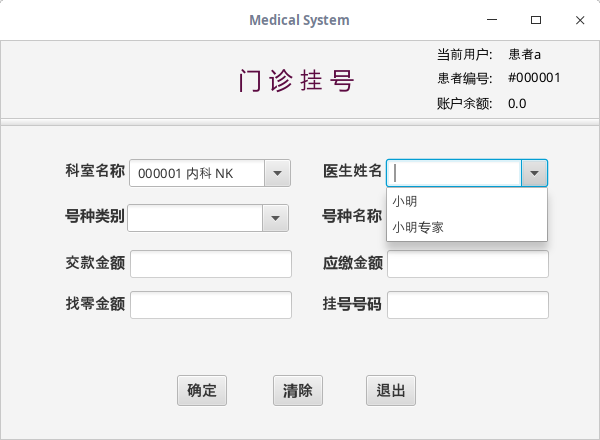
Task: Click inside the 医生姓名 text box
Action: 455,173
